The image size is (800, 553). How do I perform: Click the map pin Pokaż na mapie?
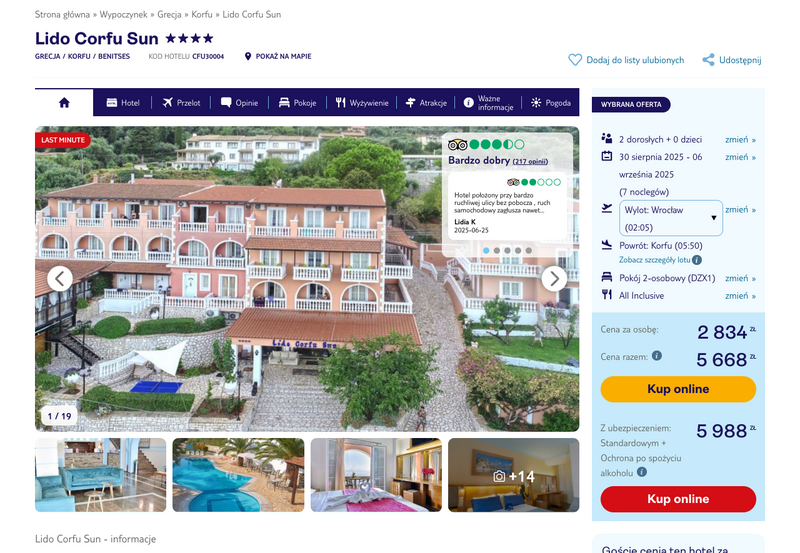[248, 56]
